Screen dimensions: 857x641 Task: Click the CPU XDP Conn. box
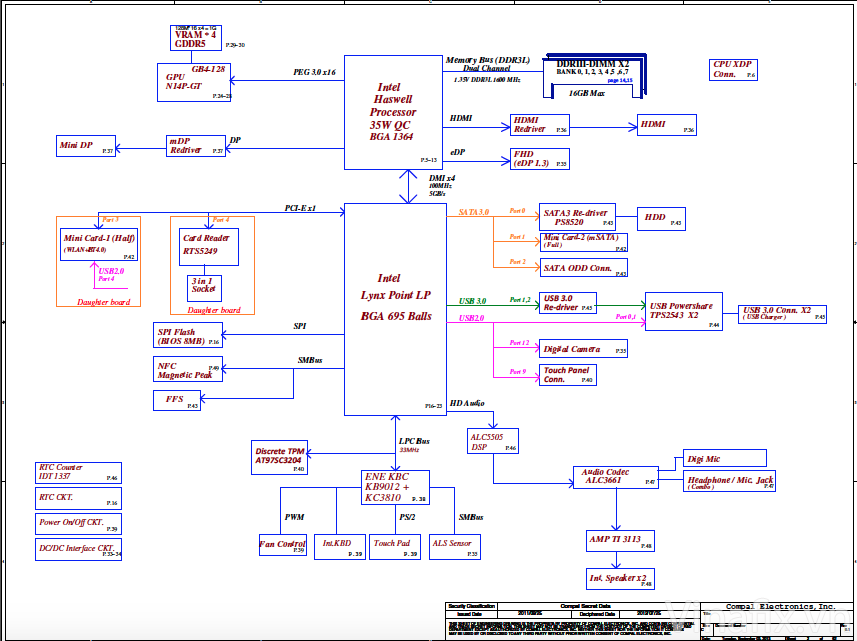click(733, 70)
